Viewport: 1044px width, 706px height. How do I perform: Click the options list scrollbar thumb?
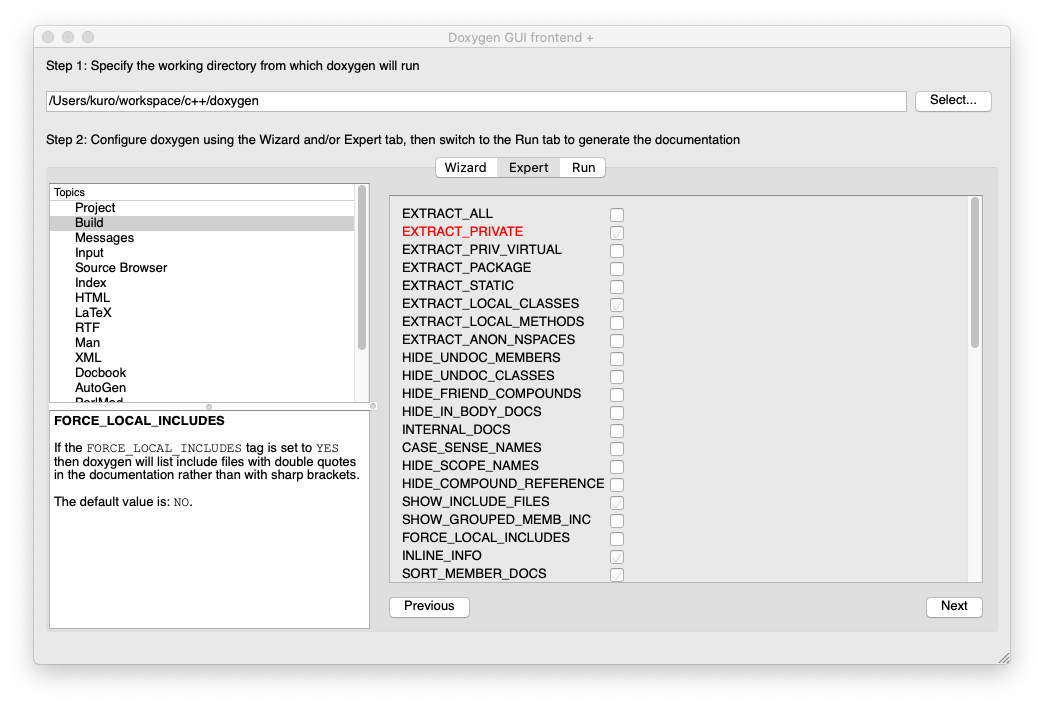[x=974, y=273]
